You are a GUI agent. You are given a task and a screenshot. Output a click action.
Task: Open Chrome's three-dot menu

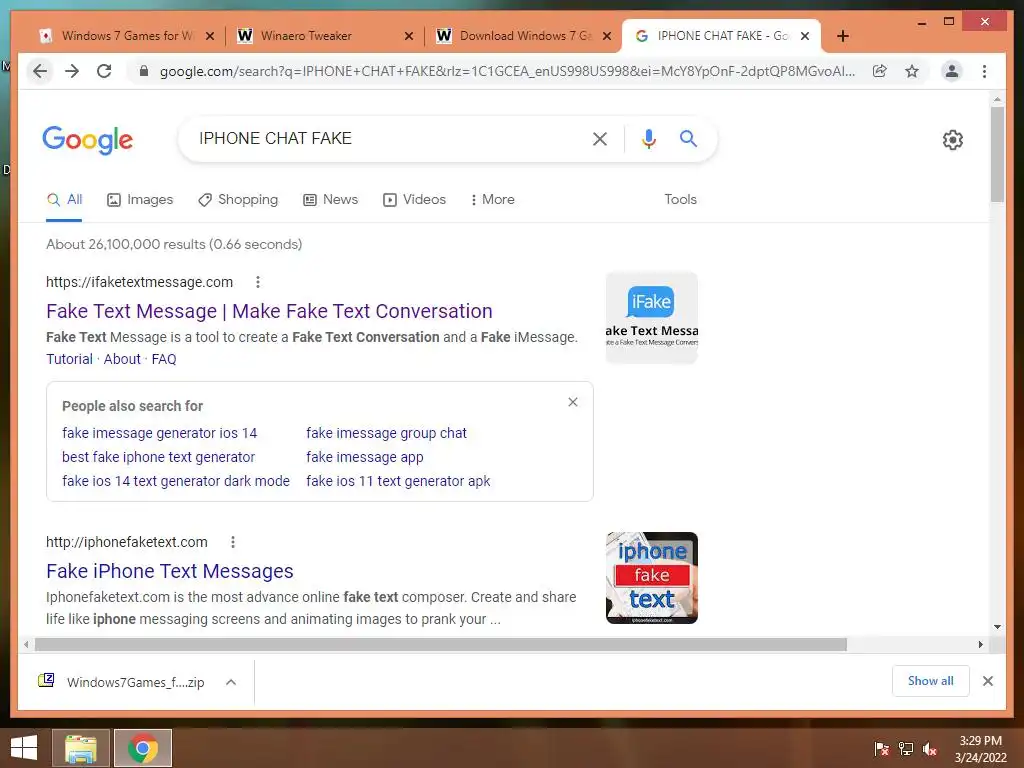point(984,71)
